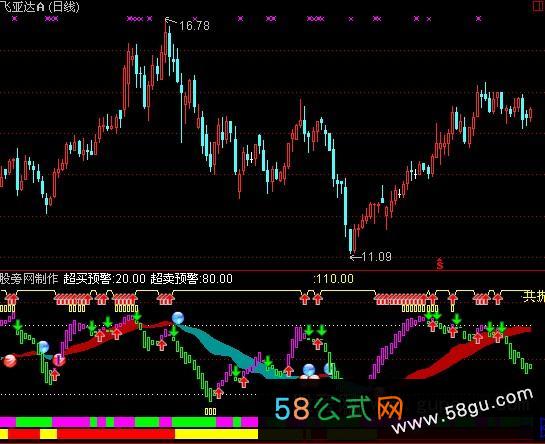Click the blue ball at indicator peak
Screen dimensions: 545x444
pyautogui.click(x=178, y=318)
